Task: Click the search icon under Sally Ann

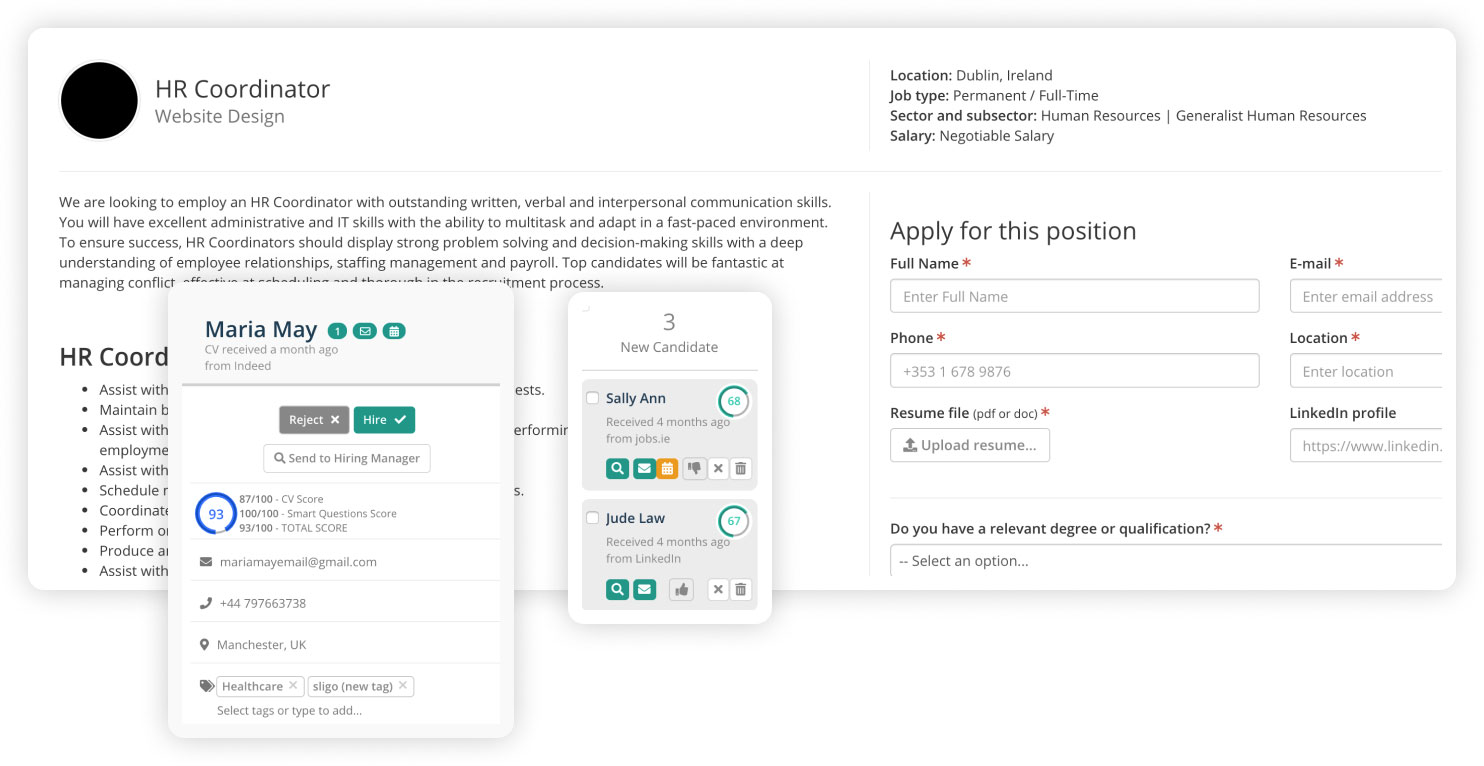Action: click(x=617, y=469)
